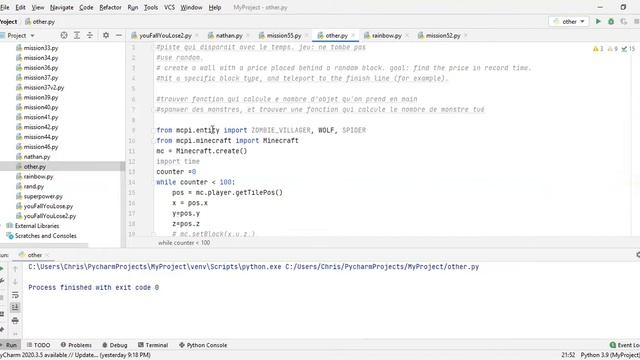Screen dimensions: 640x360
Task: Open the Python Console tool window
Action: tap(203, 345)
